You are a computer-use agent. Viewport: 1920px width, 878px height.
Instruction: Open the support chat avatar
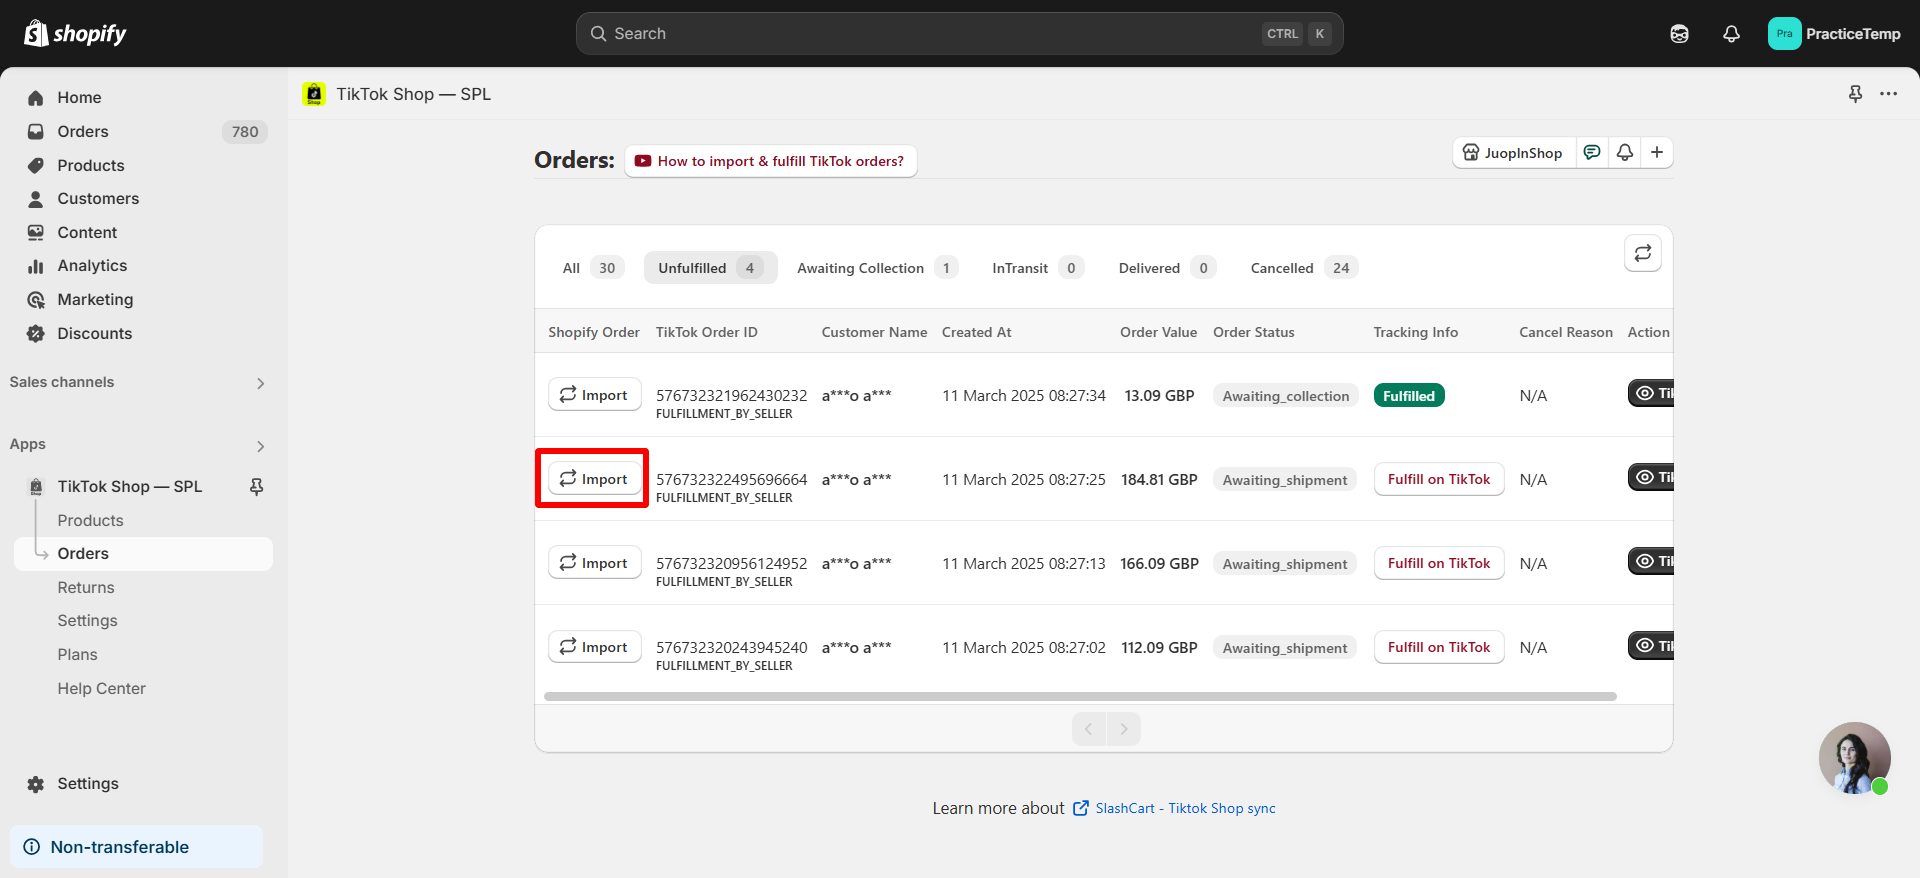point(1854,758)
